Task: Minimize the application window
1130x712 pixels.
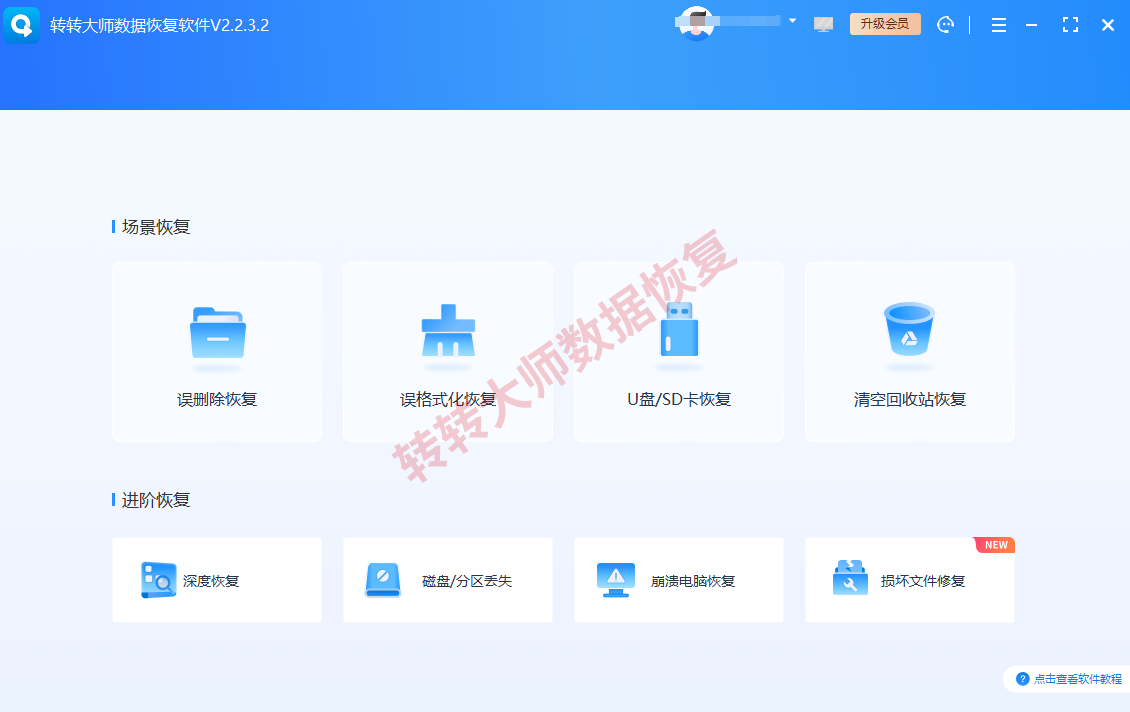Action: 1032,25
